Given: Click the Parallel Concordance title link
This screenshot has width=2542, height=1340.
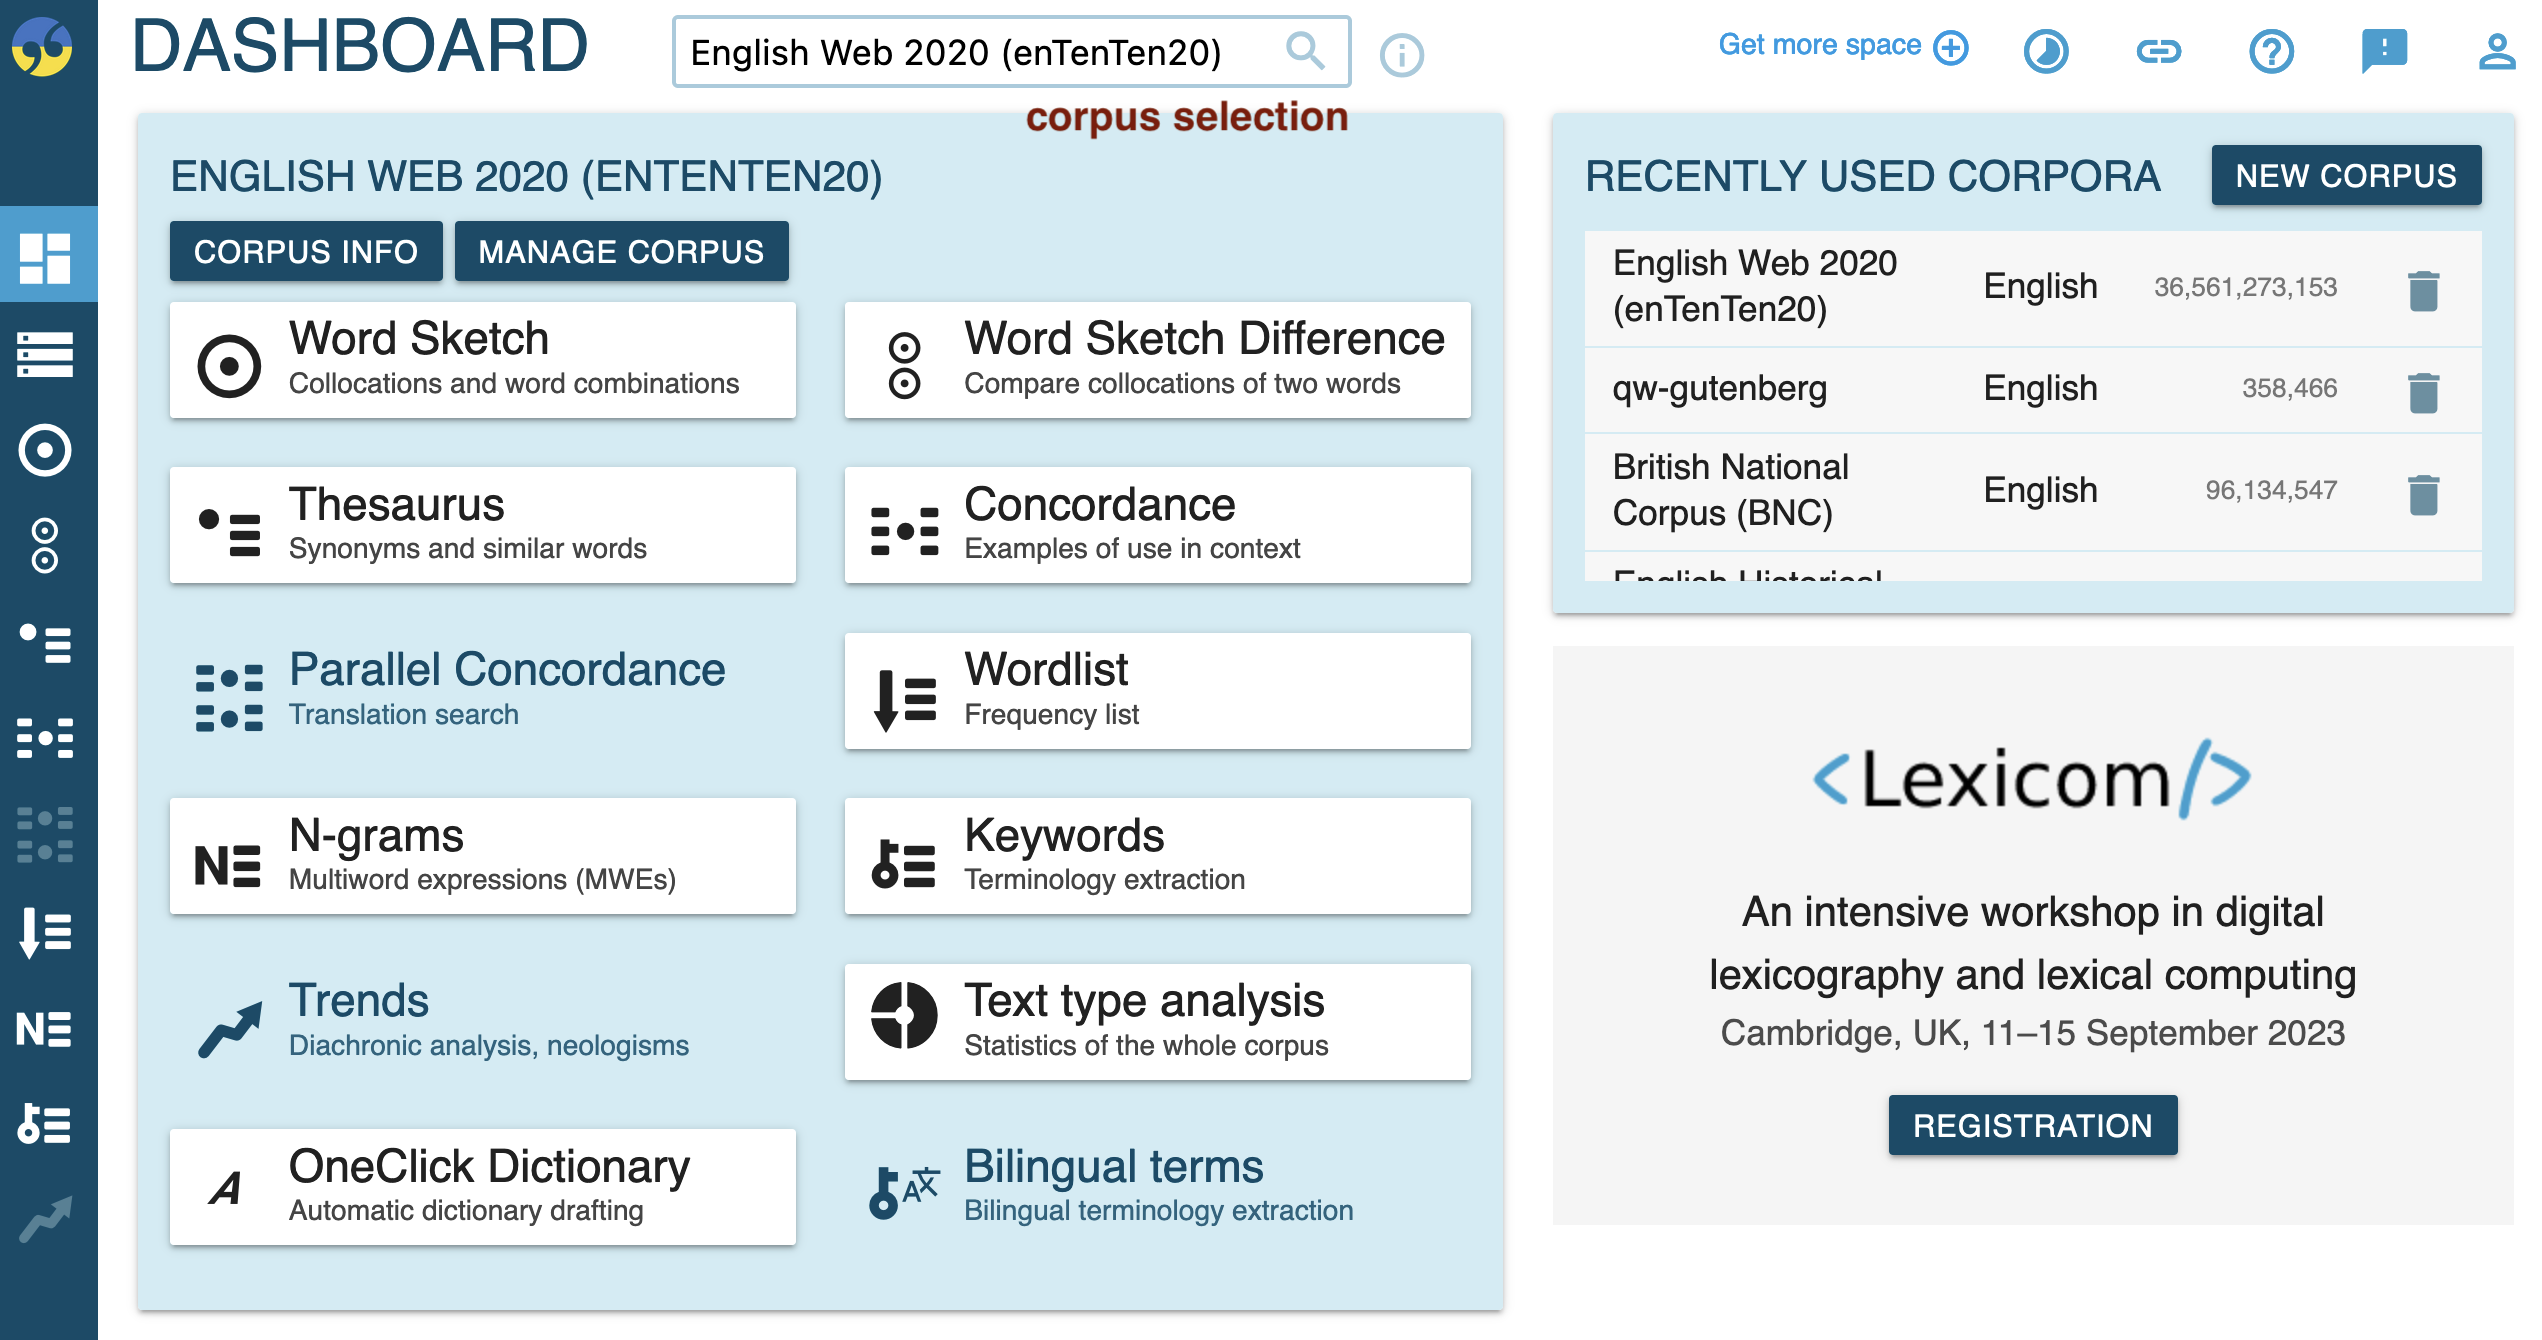Looking at the screenshot, I should (507, 669).
